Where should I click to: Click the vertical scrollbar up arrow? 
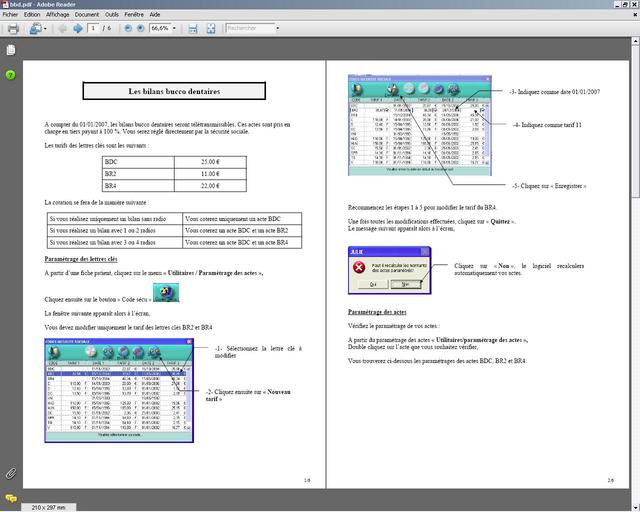coord(636,41)
